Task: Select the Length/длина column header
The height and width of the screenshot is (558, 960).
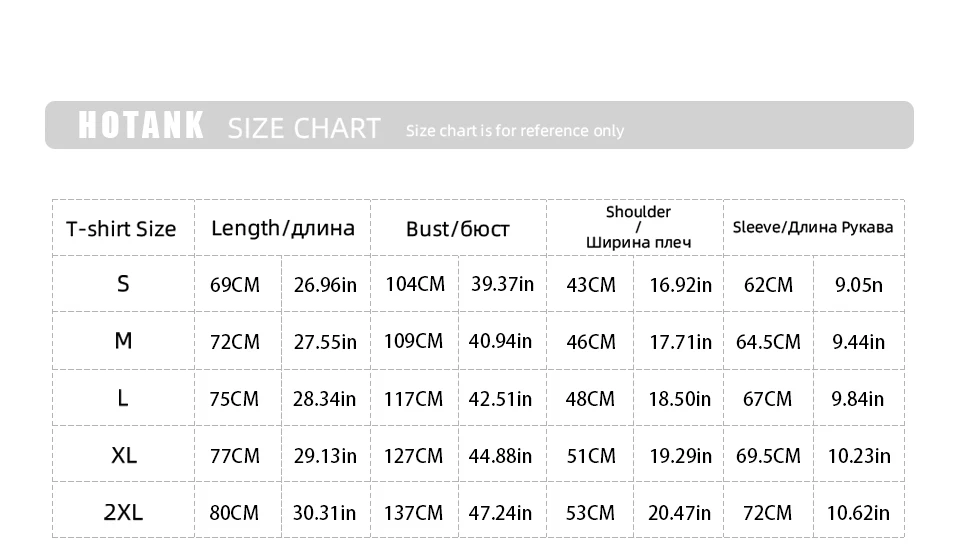Action: click(282, 228)
